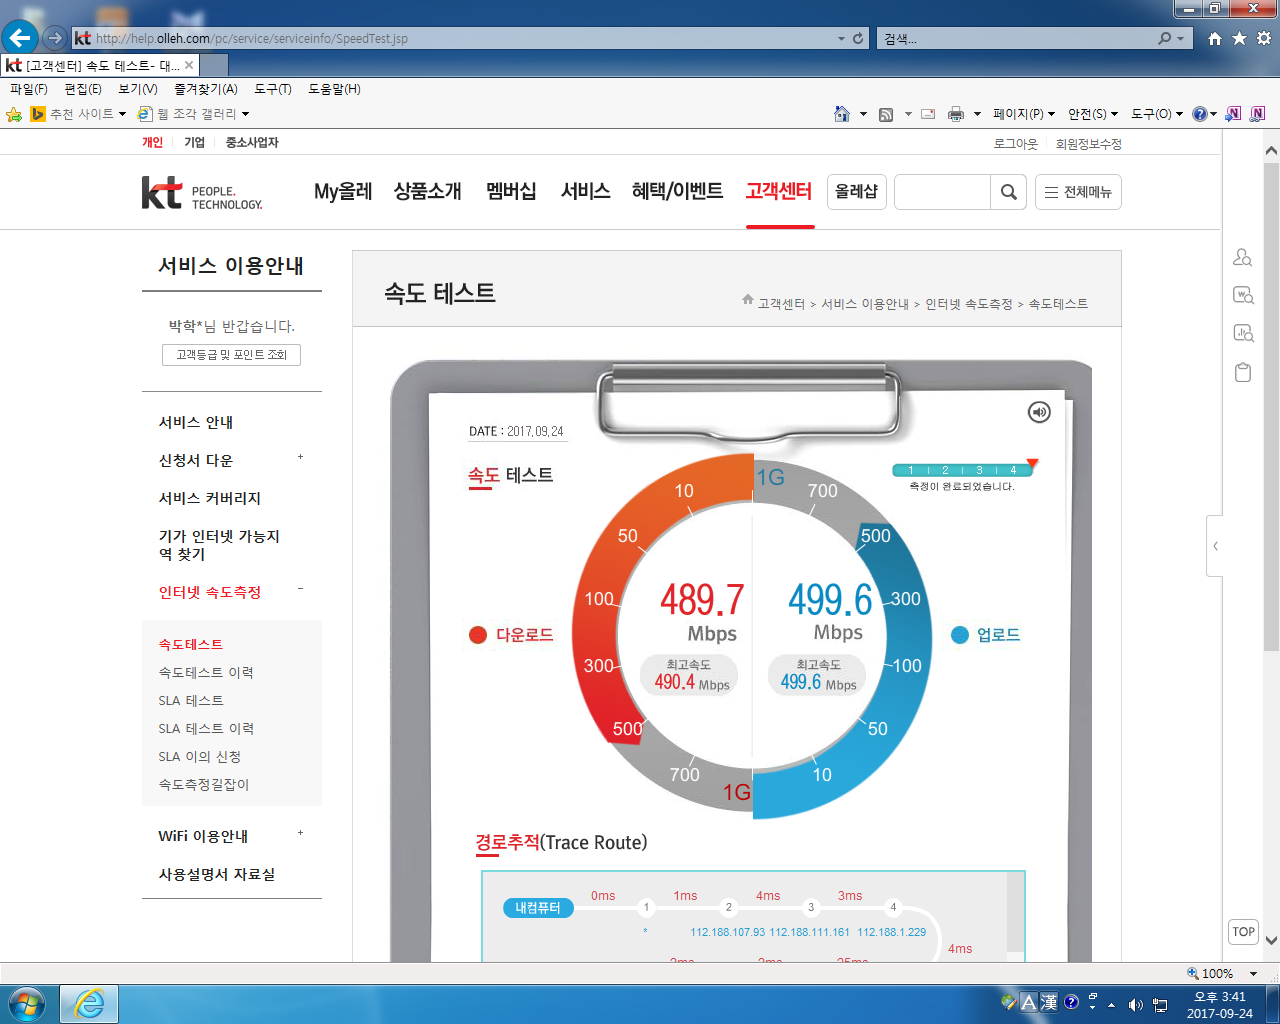This screenshot has width=1280, height=1024.
Task: Open the 속도테스트 이력 sidebar link
Action: click(206, 672)
